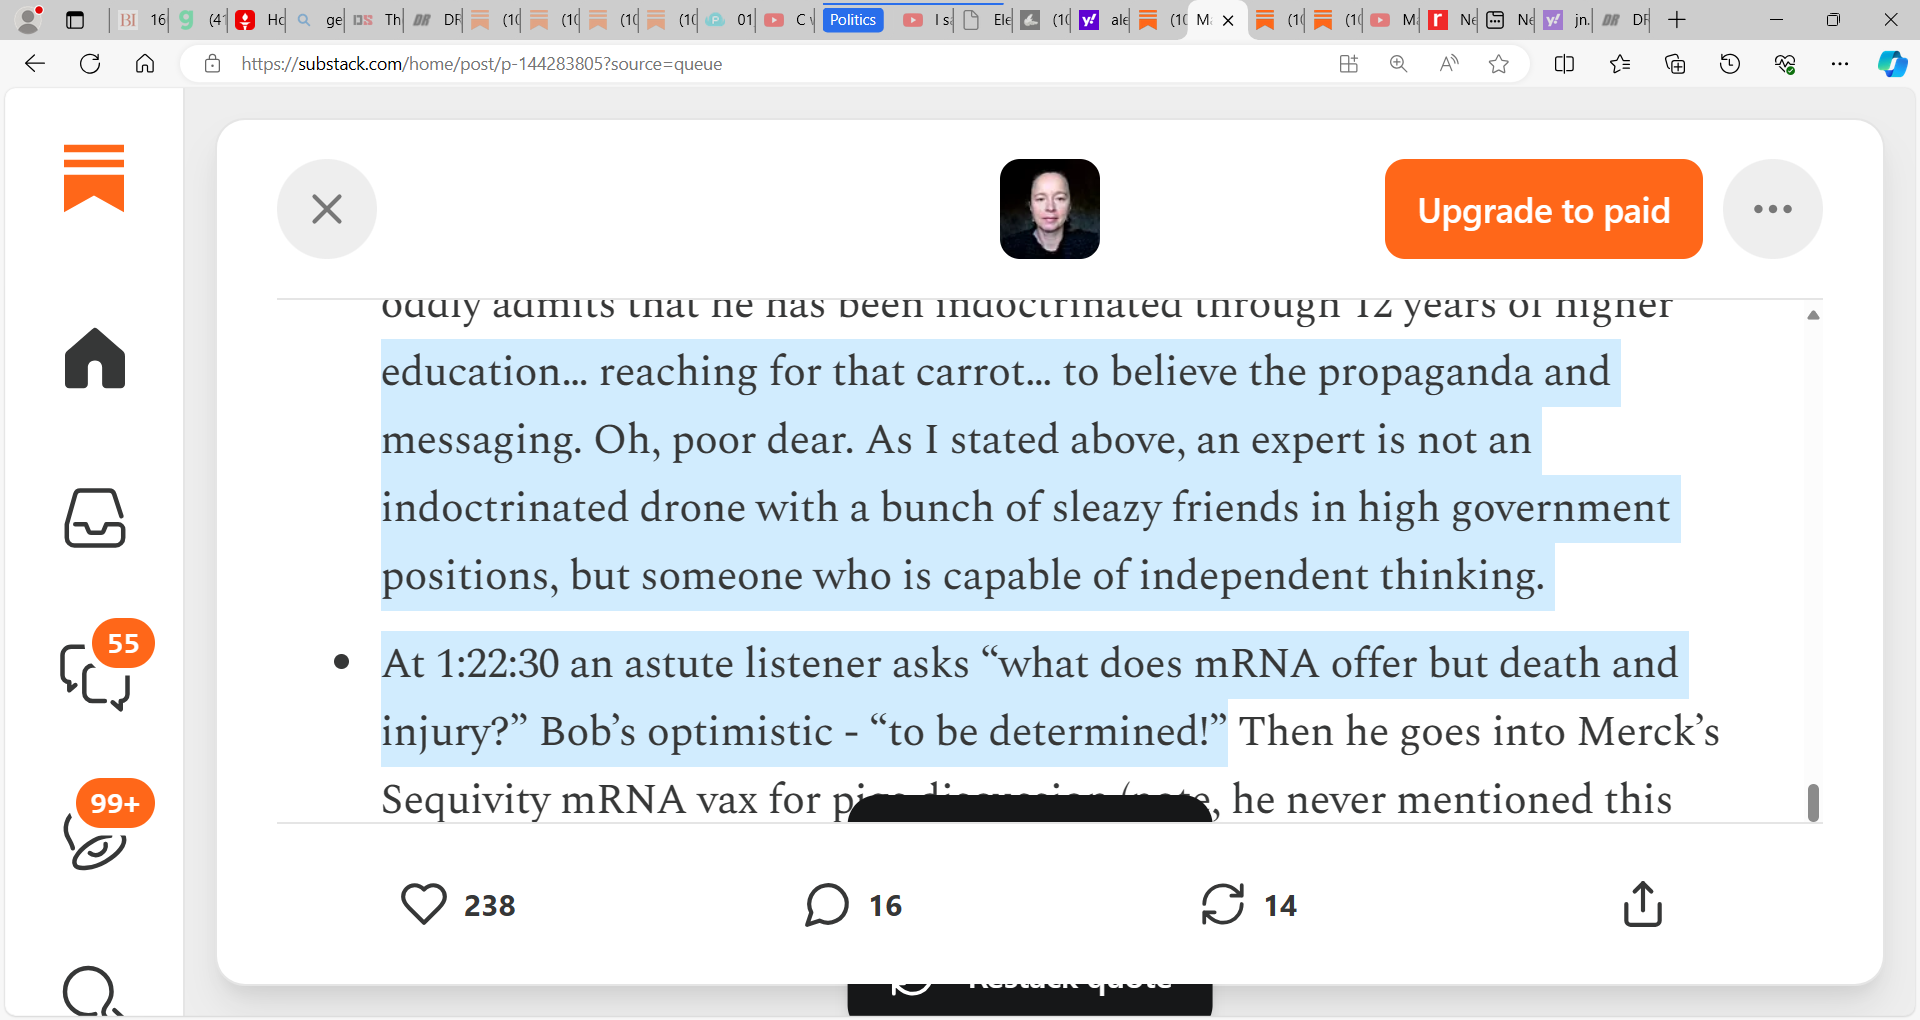Open the Copilot sidebar icon

(x=1892, y=64)
